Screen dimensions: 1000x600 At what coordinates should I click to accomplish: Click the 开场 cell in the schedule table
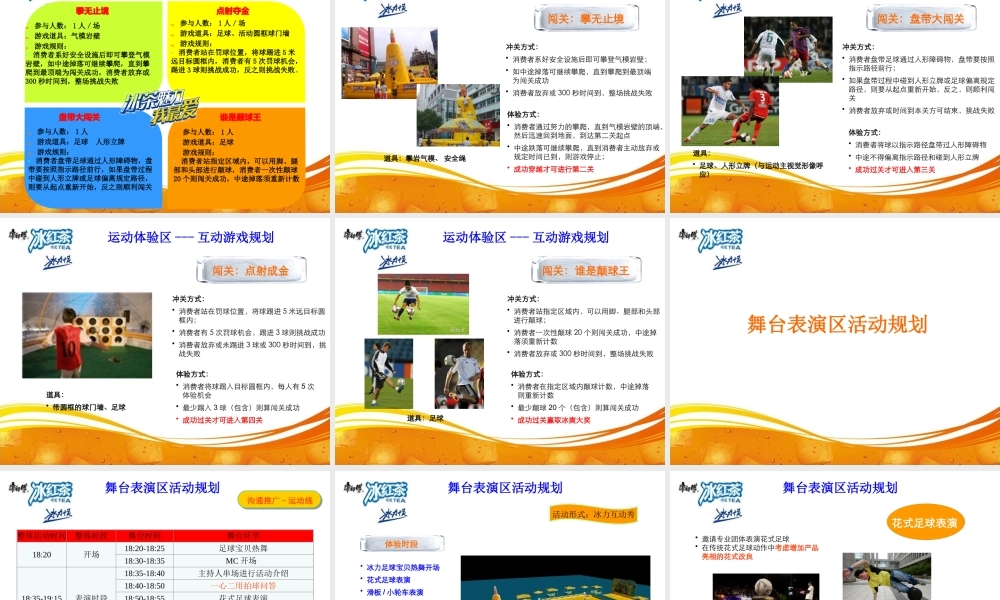tap(92, 555)
